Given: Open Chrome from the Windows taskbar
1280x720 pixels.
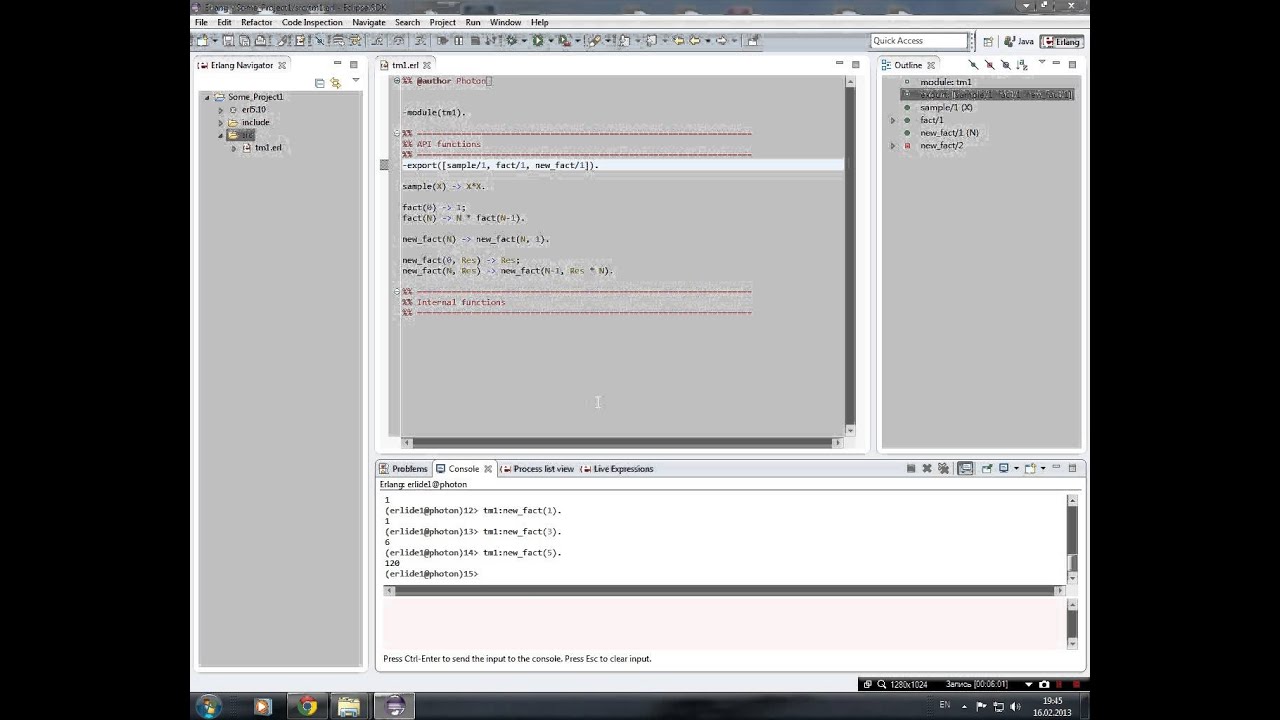Looking at the screenshot, I should coord(307,706).
